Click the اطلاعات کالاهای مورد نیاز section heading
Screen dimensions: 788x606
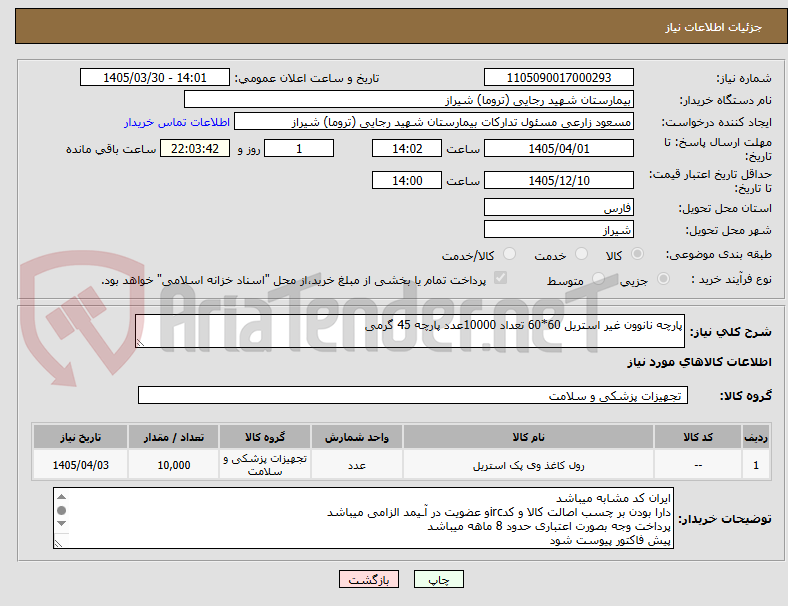699,362
